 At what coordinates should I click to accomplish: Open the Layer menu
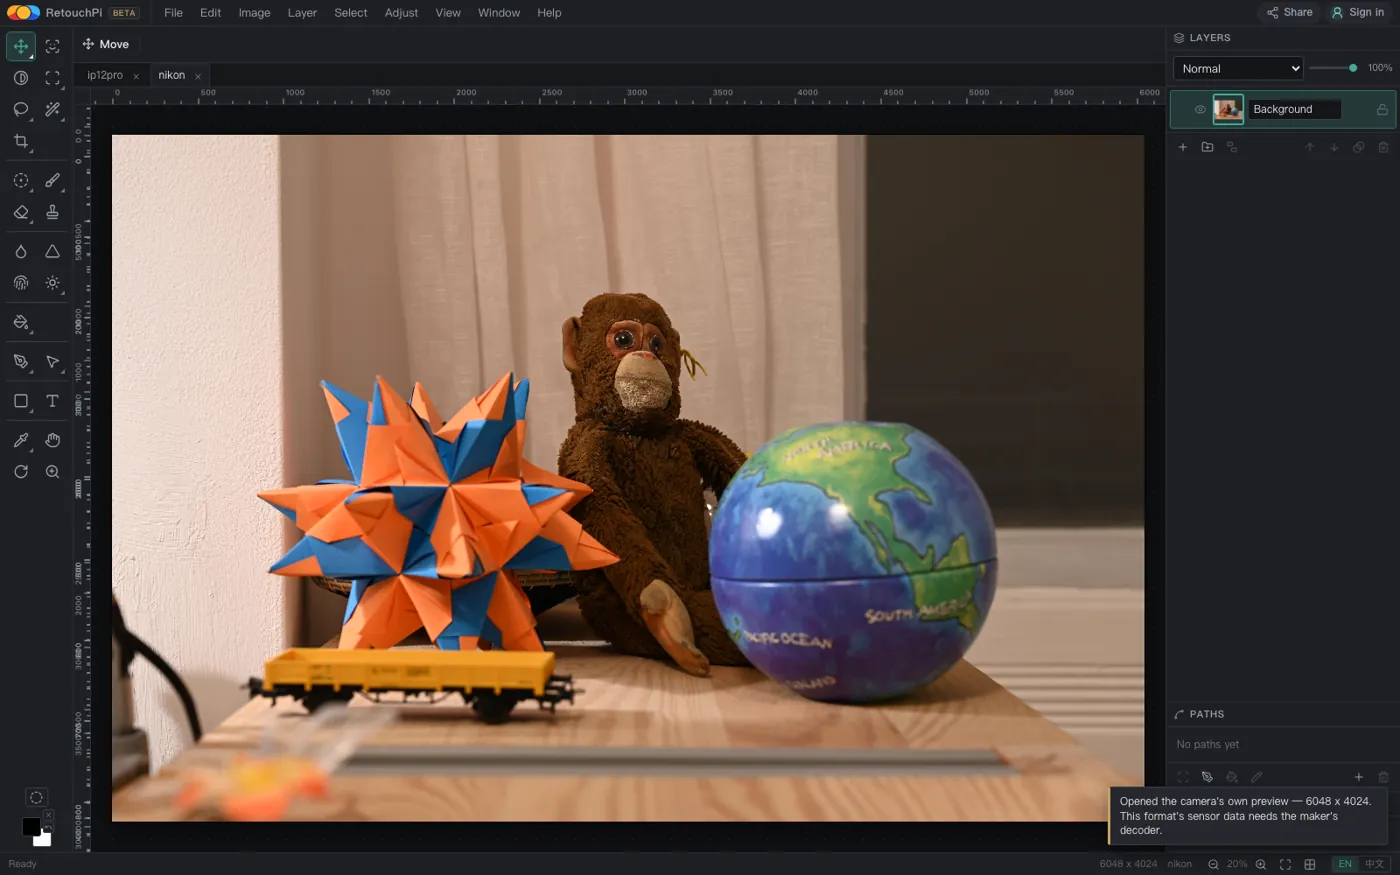pos(302,13)
